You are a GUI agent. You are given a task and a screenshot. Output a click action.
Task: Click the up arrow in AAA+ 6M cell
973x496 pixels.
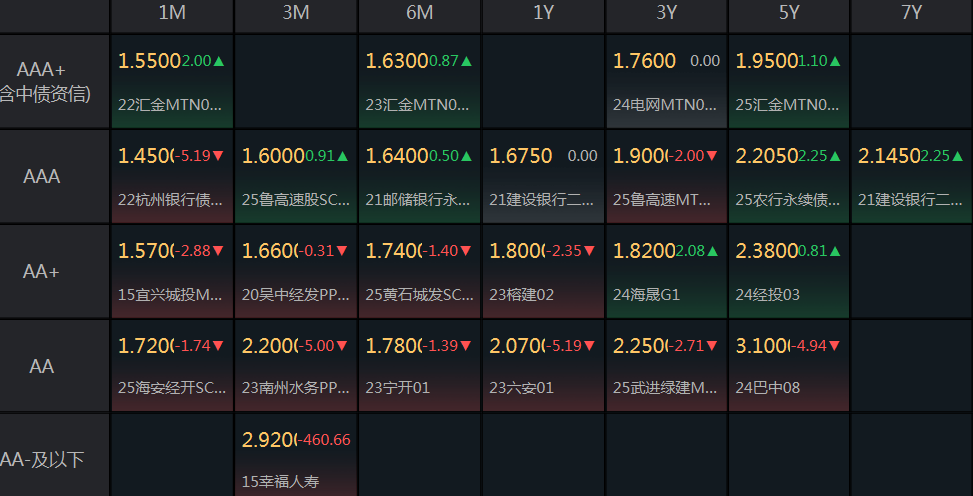(x=466, y=61)
